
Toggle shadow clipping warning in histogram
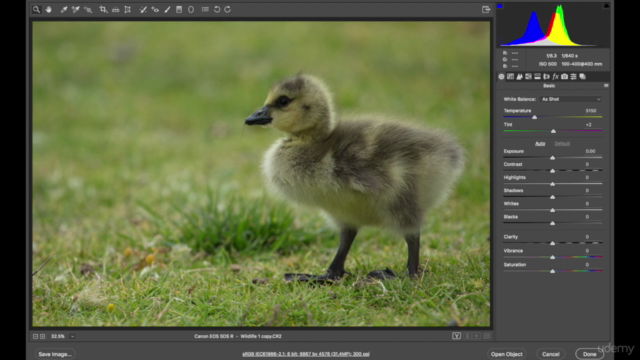click(x=500, y=6)
